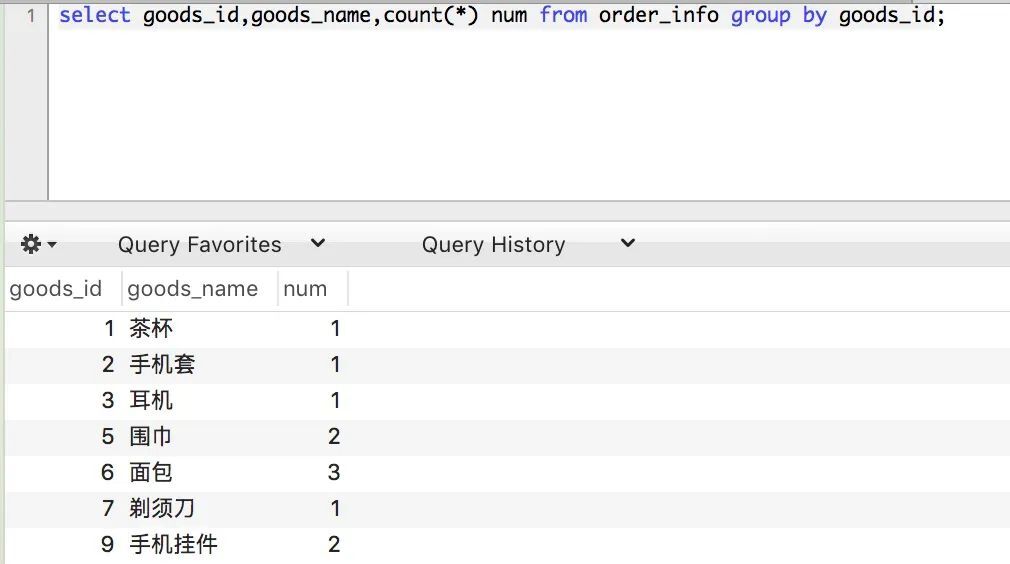Click the goods_name column header
The height and width of the screenshot is (564, 1010).
pos(193,289)
